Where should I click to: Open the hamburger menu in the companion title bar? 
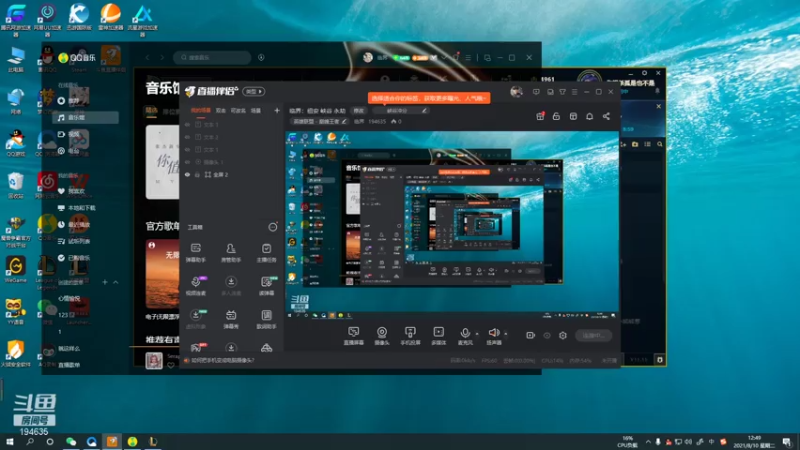pos(574,92)
